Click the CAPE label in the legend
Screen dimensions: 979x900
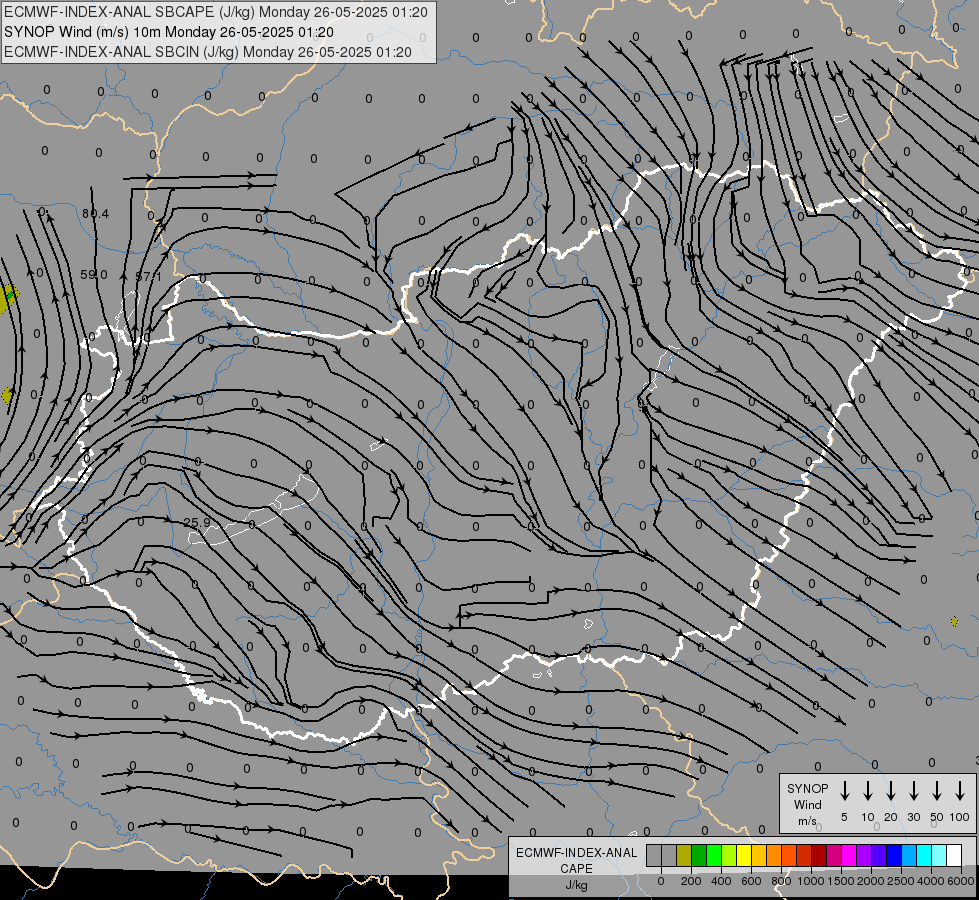click(576, 869)
